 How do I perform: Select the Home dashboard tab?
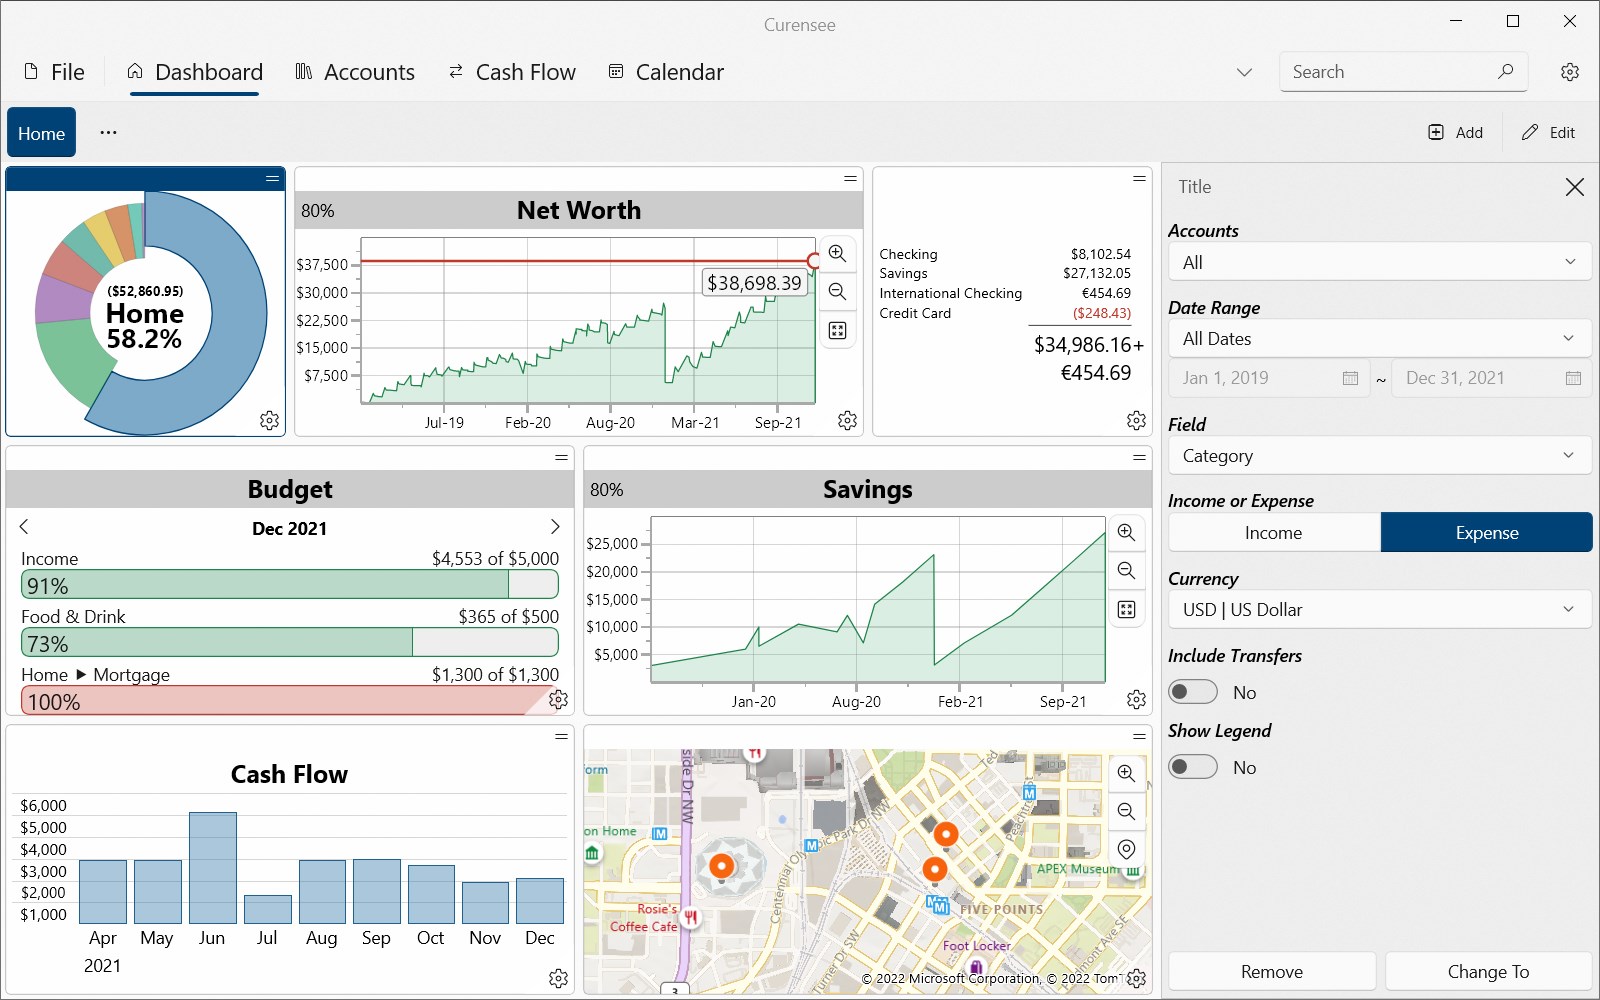pyautogui.click(x=41, y=133)
